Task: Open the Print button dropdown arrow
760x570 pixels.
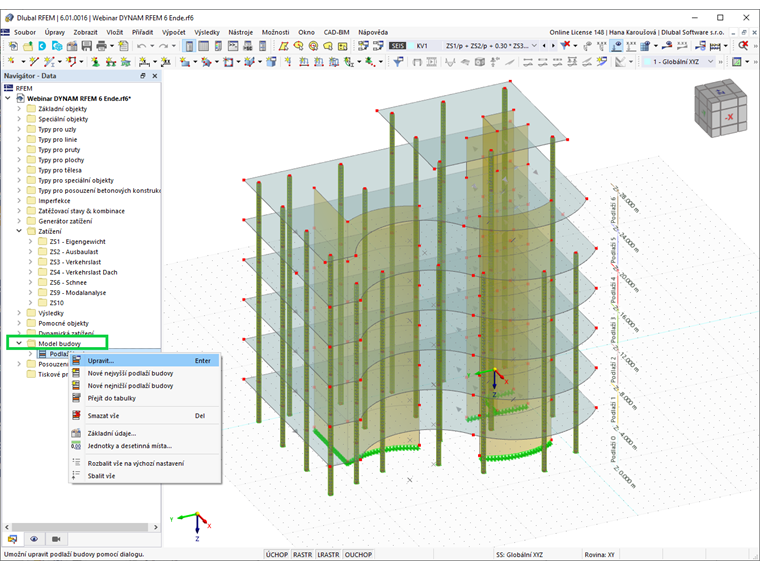Action: tap(111, 46)
